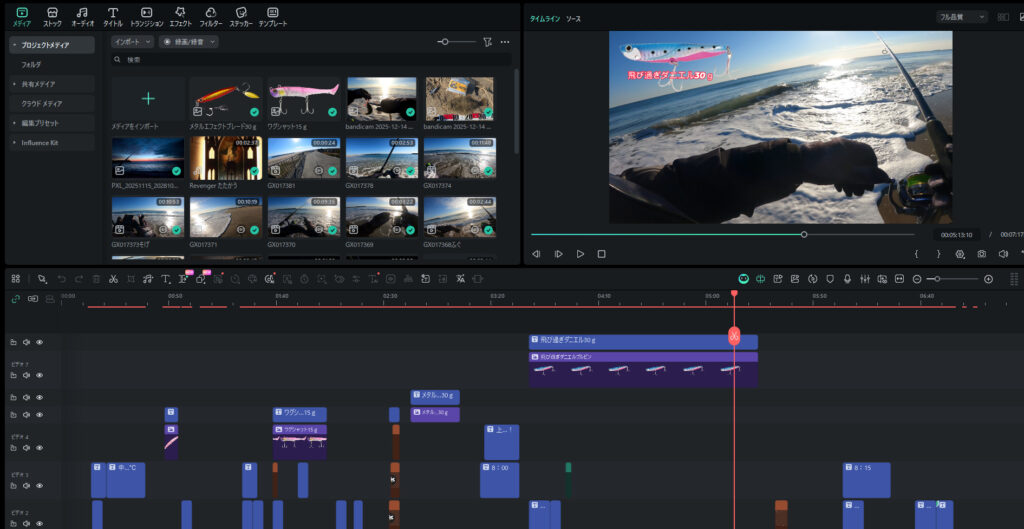The image size is (1024, 529).
Task: Open the 録画/録音 record dropdown
Action: (x=188, y=42)
